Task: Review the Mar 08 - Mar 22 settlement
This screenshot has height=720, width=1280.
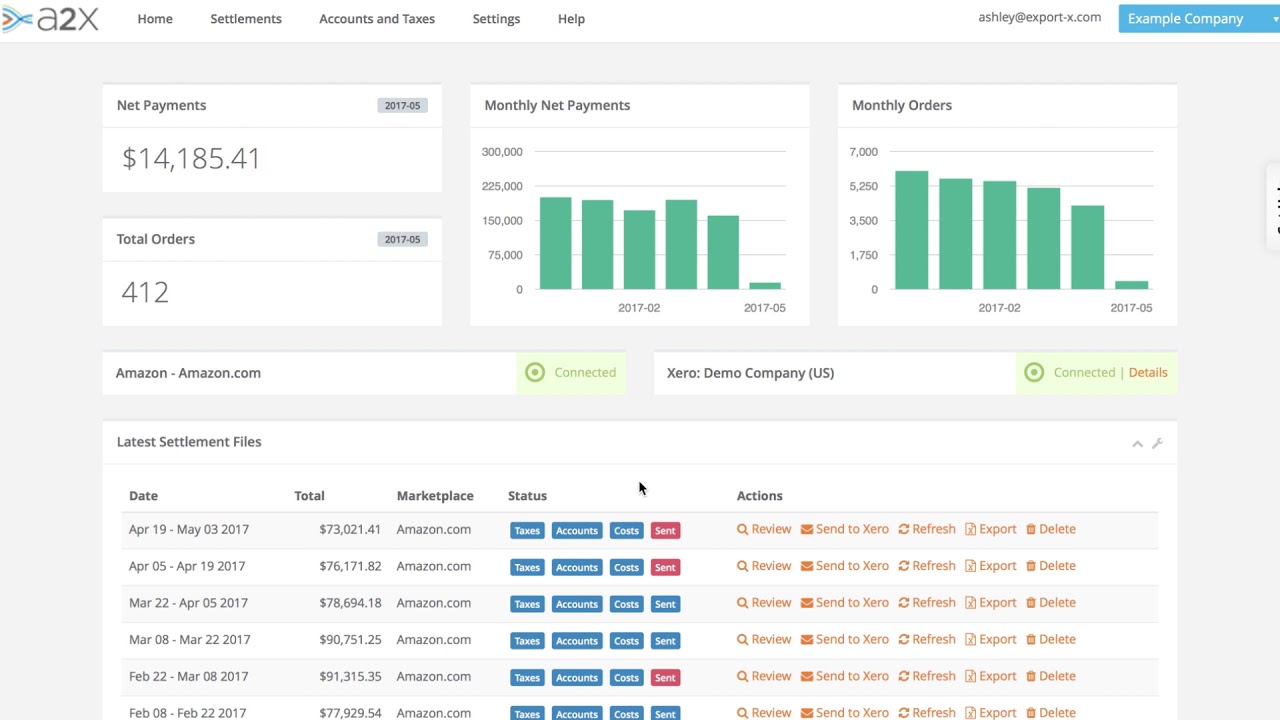Action: click(764, 639)
